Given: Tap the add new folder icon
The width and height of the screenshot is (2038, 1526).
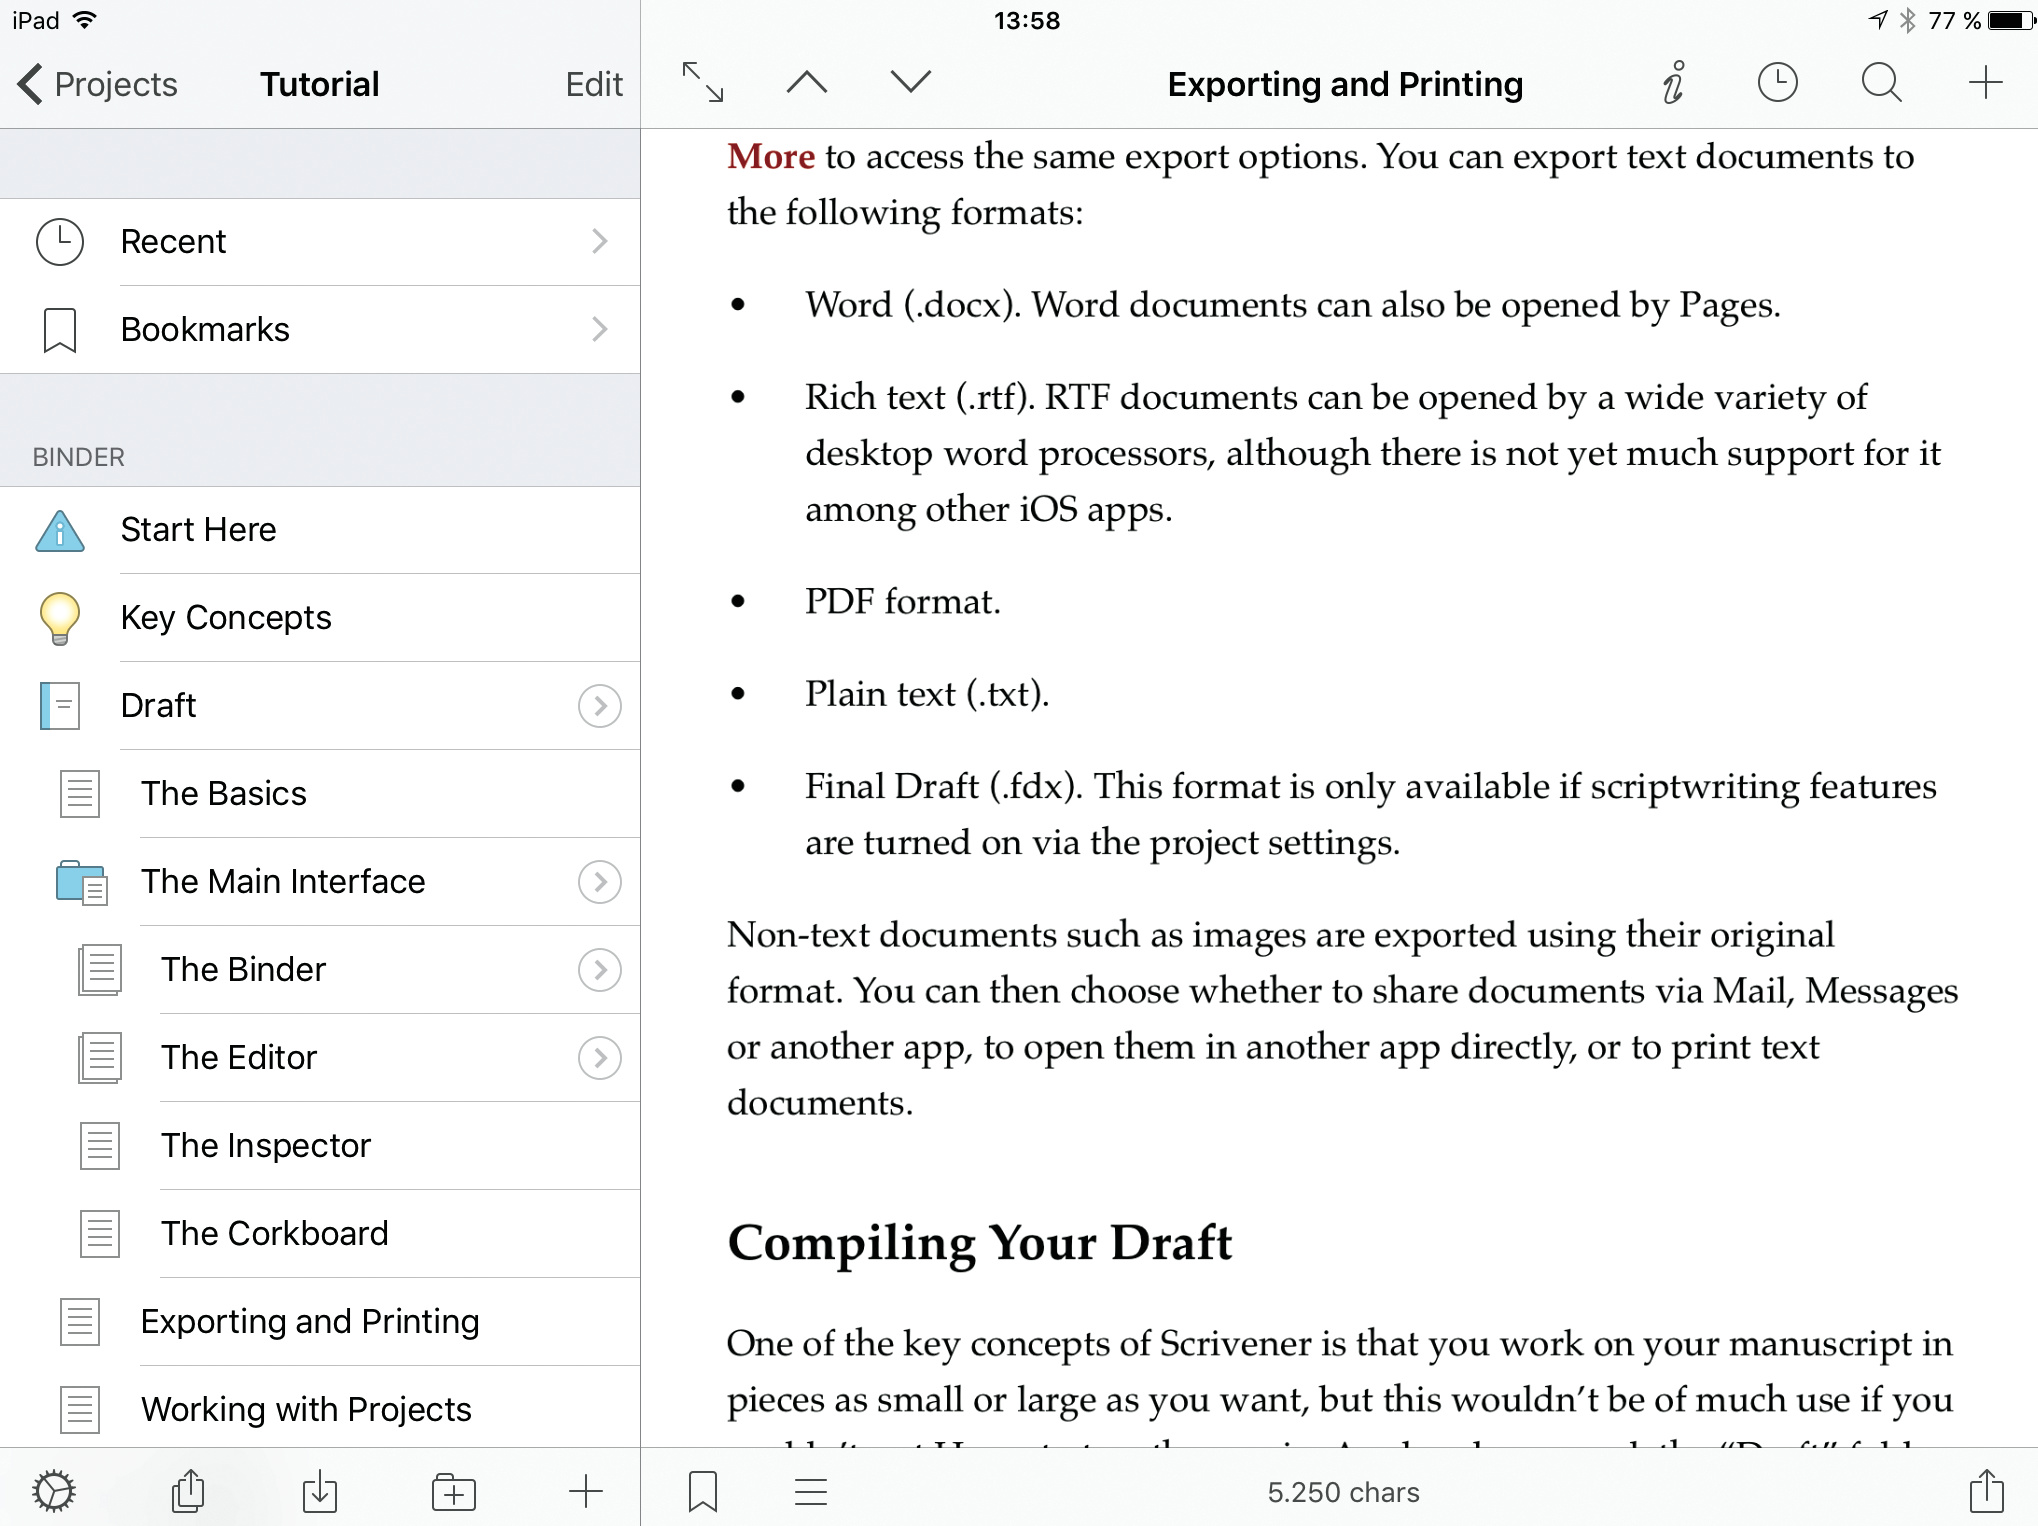Looking at the screenshot, I should coord(453,1491).
